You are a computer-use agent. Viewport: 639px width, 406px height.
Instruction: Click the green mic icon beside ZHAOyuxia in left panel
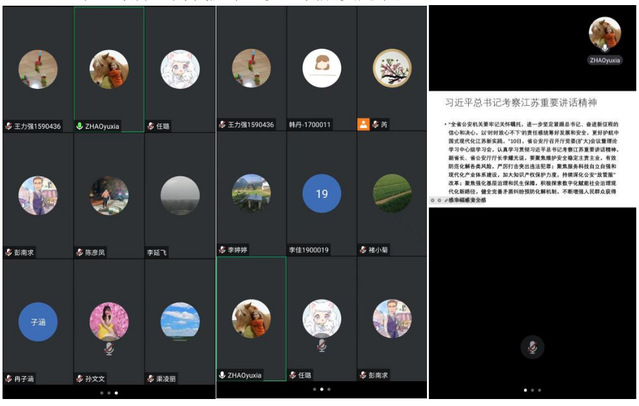80,126
